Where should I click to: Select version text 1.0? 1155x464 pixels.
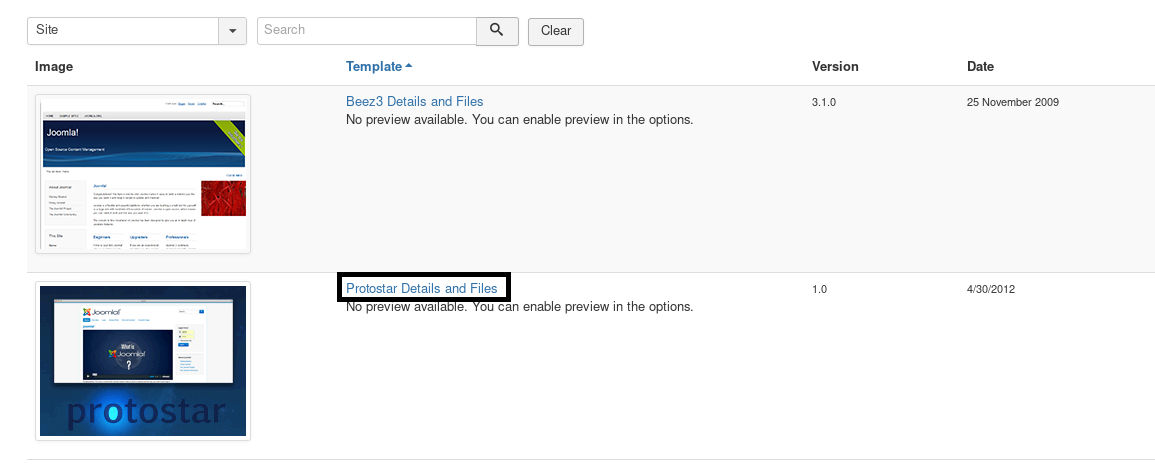coord(819,289)
